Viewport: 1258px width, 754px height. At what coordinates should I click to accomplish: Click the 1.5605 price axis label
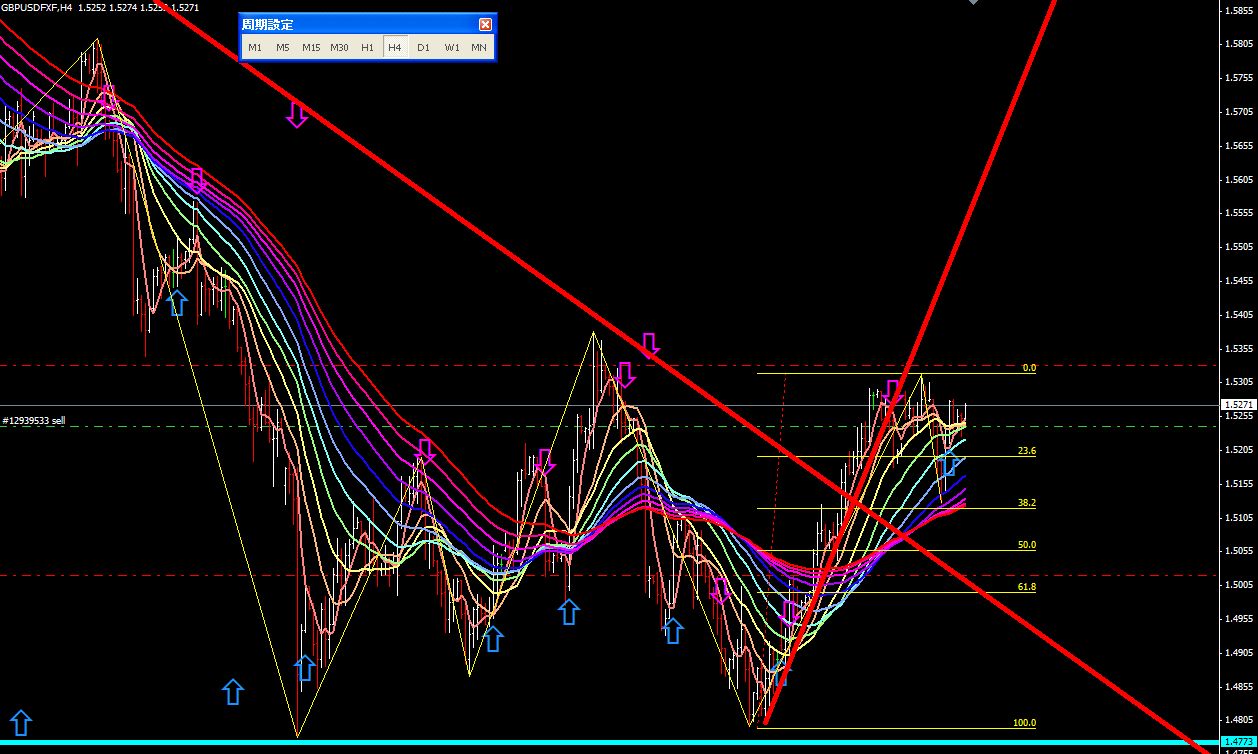click(1238, 179)
